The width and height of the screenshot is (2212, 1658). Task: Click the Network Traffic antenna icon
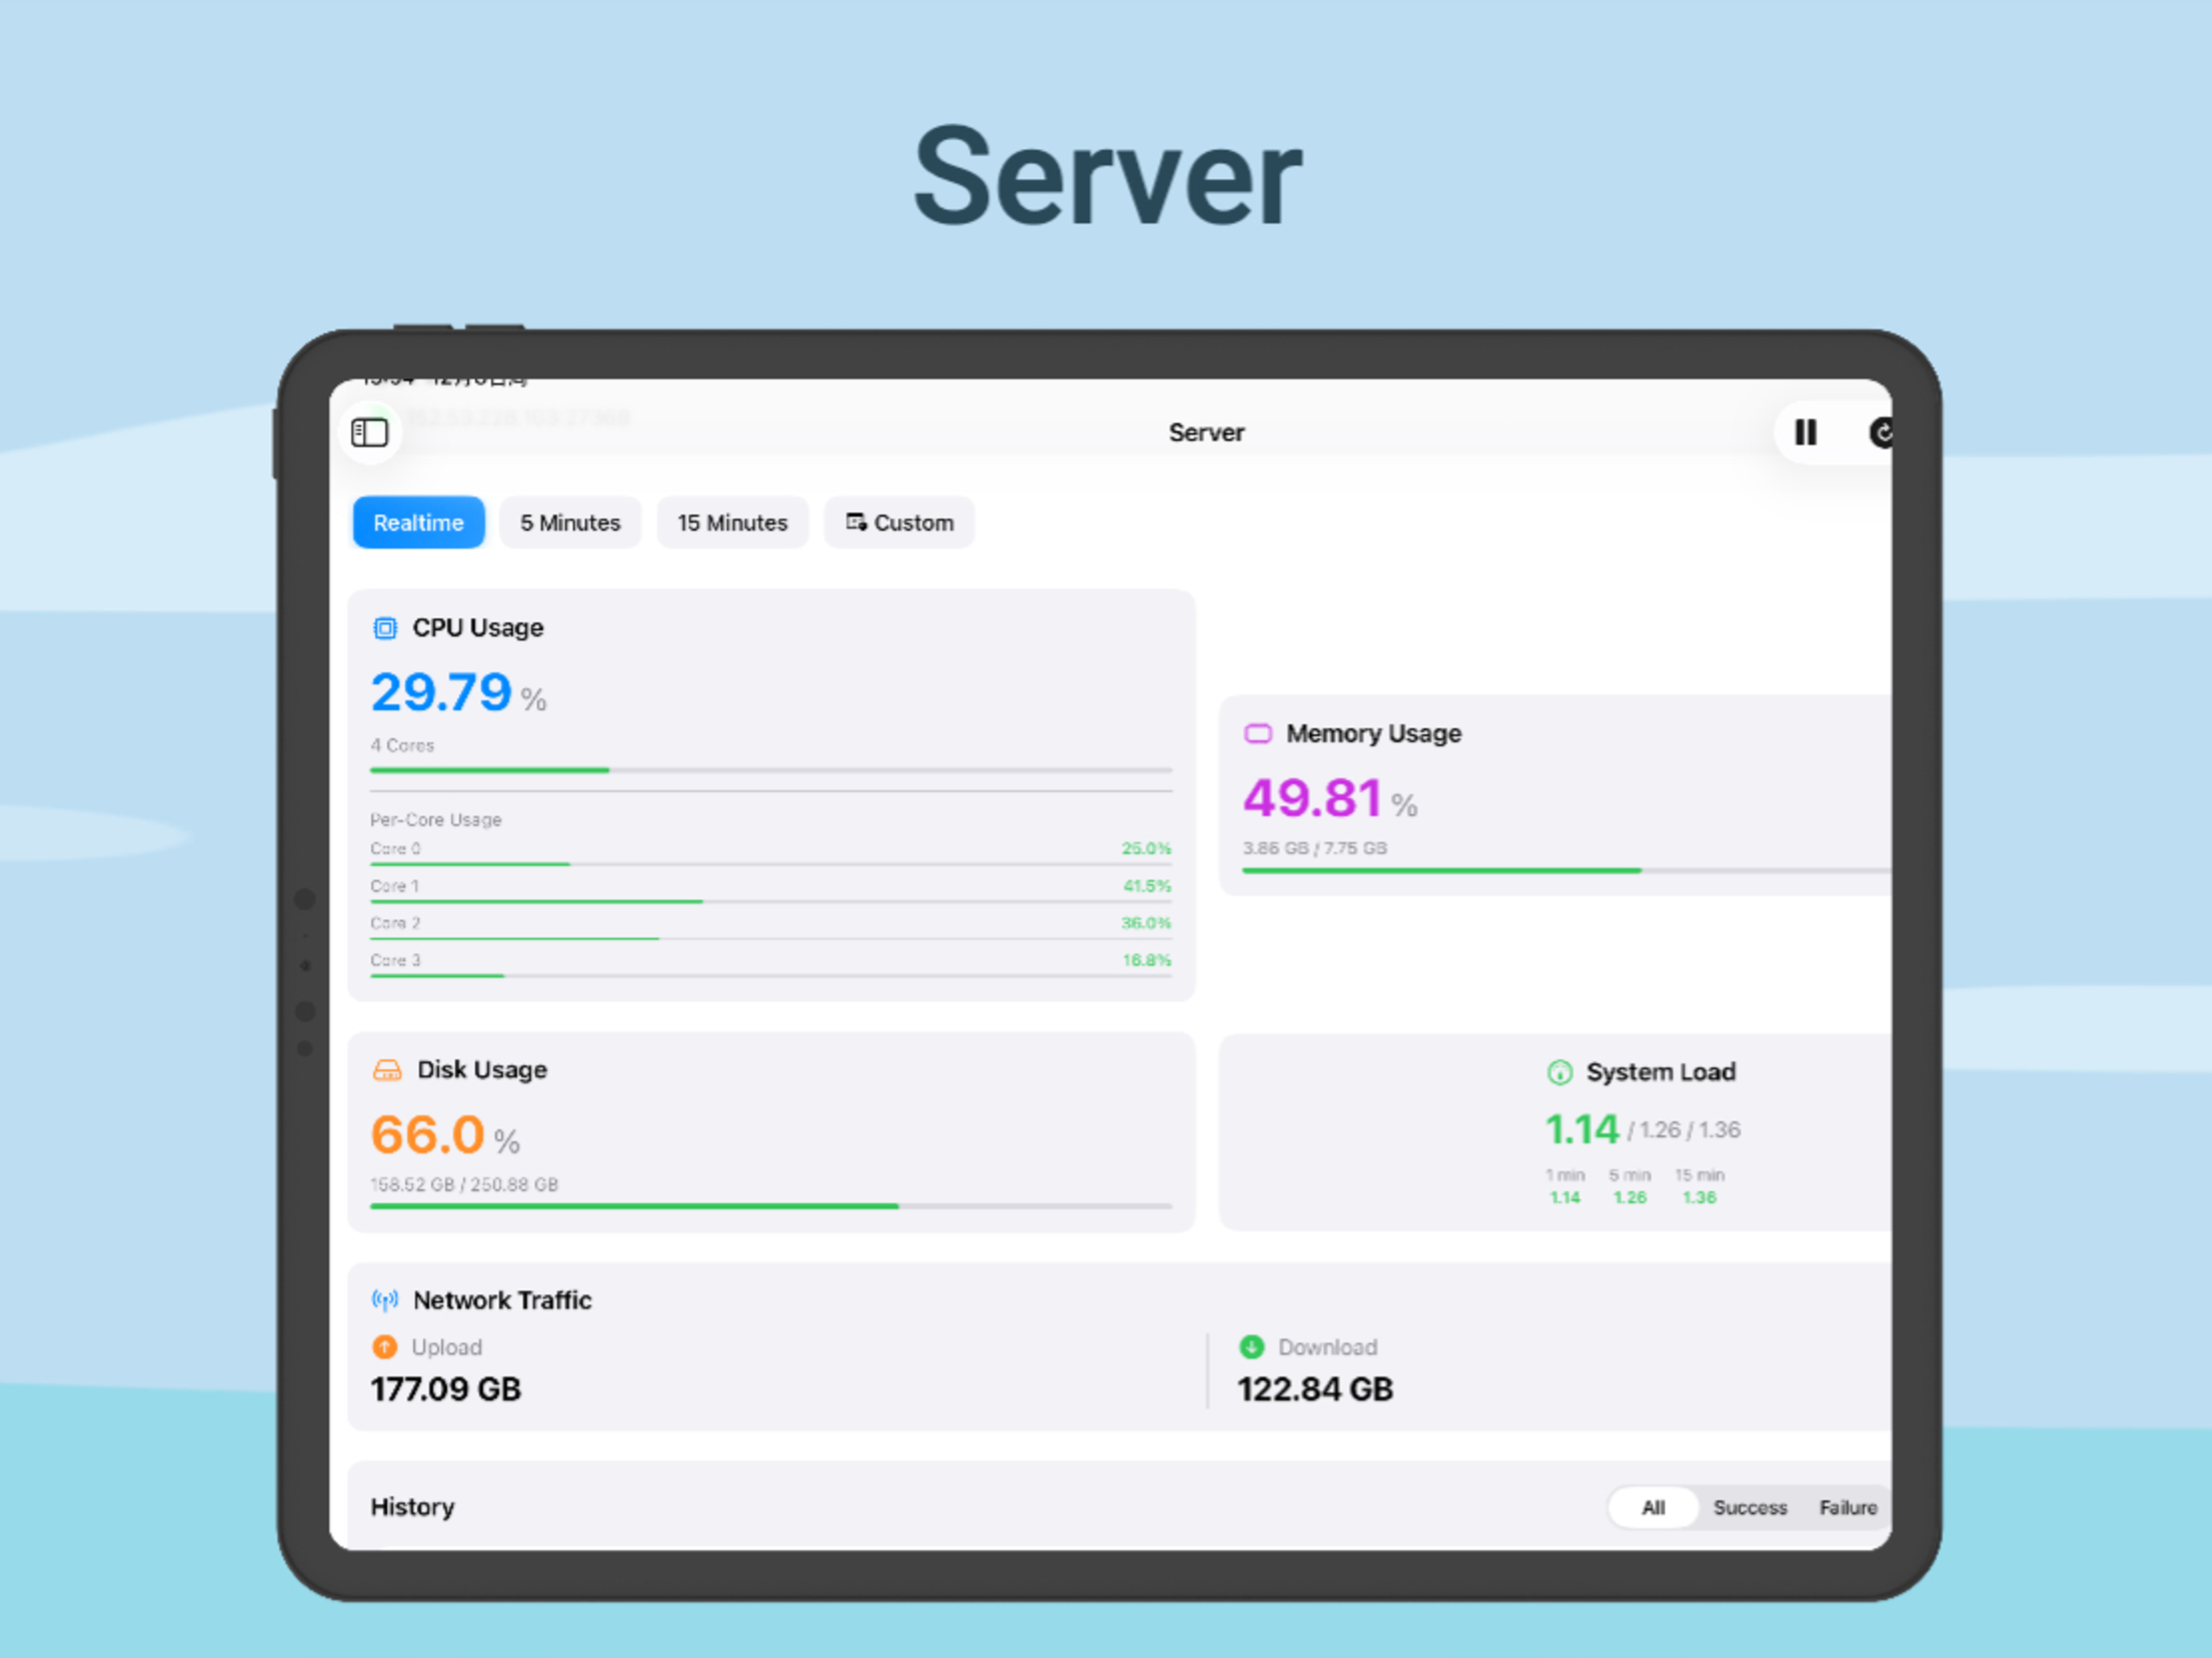point(385,1300)
